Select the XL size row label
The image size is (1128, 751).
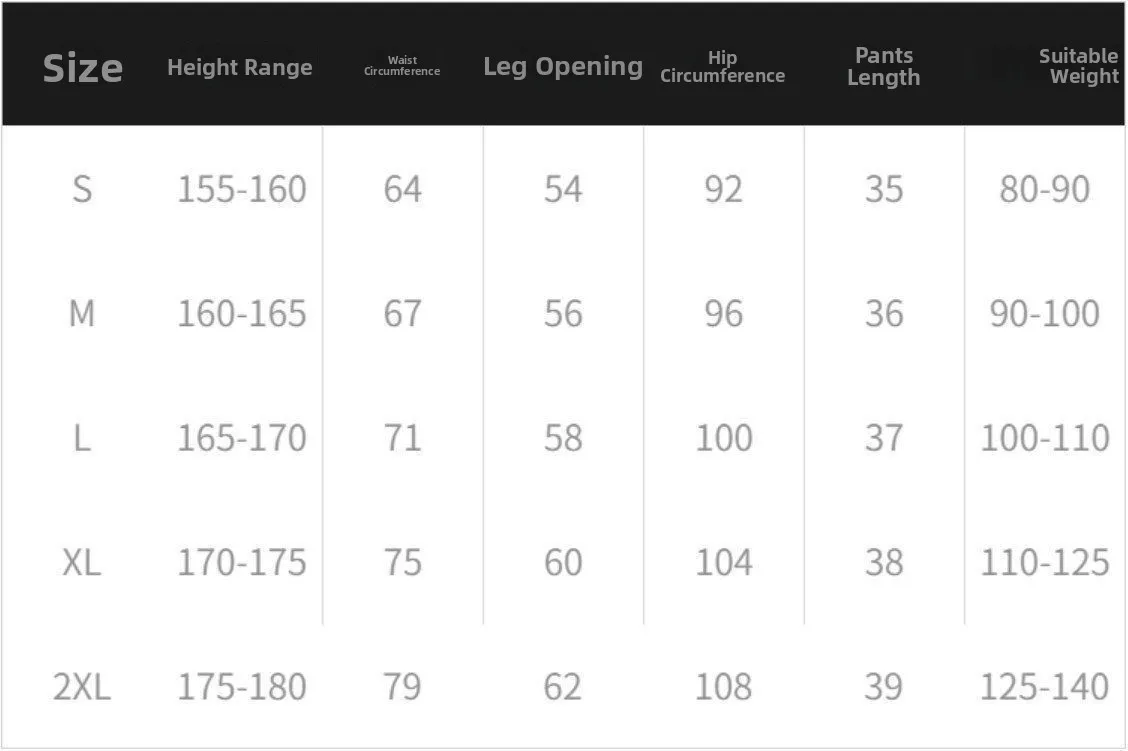click(x=82, y=563)
